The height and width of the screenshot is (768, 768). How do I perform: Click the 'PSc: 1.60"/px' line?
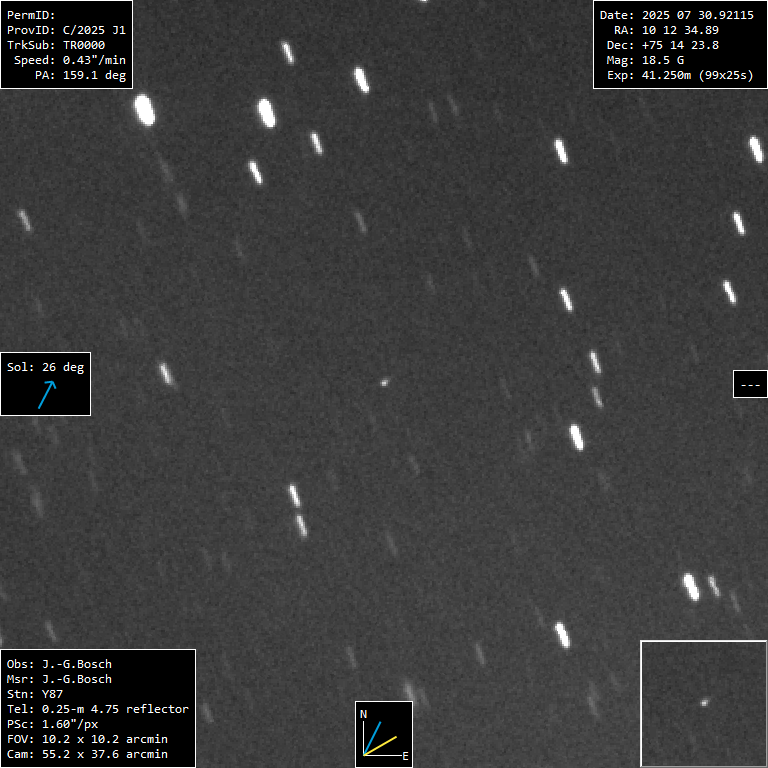pyautogui.click(x=52, y=724)
